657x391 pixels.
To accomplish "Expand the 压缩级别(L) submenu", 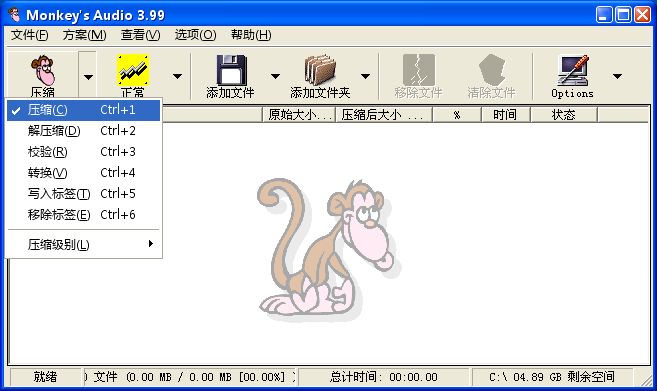I will tap(83, 244).
